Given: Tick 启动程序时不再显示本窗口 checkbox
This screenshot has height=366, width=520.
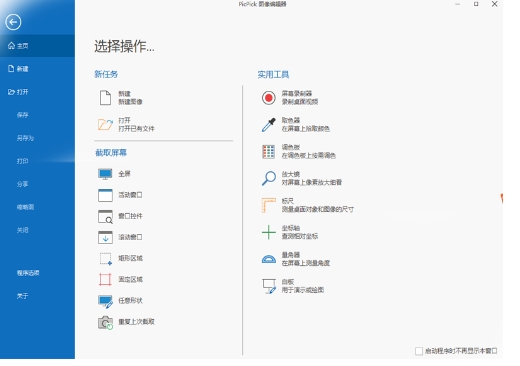Looking at the screenshot, I should (419, 351).
